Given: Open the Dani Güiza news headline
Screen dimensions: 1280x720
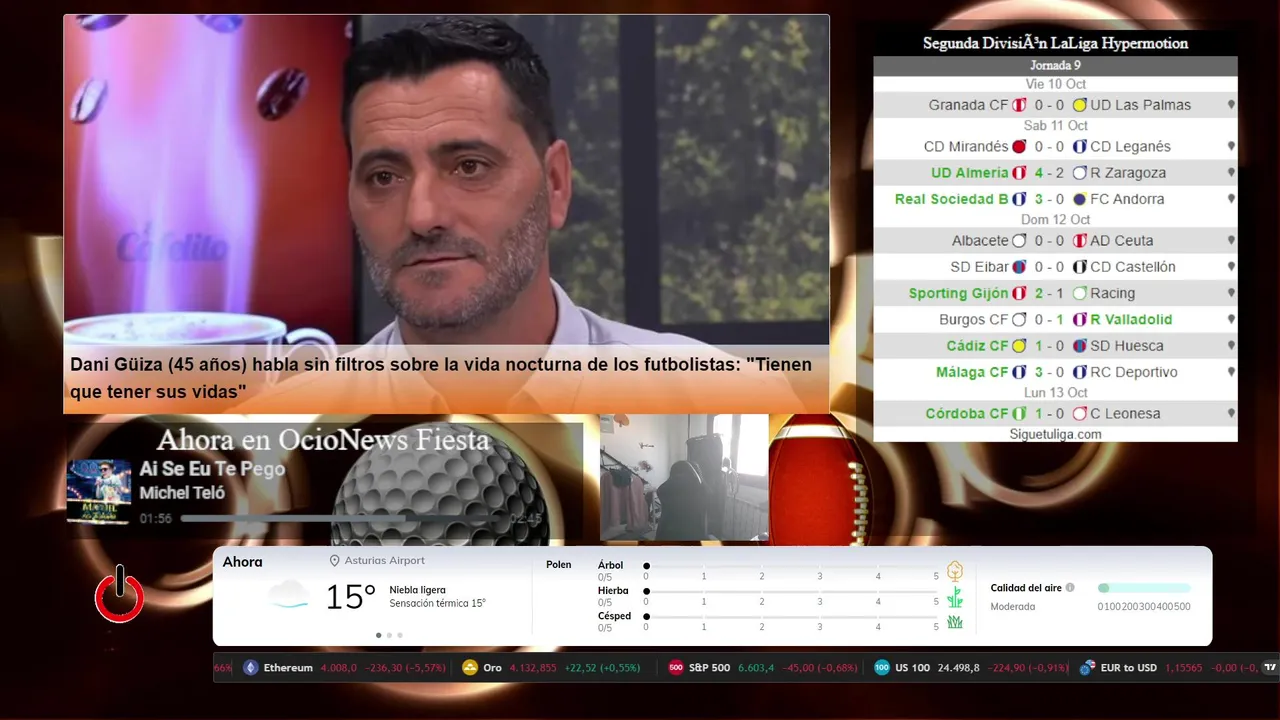Looking at the screenshot, I should 441,378.
